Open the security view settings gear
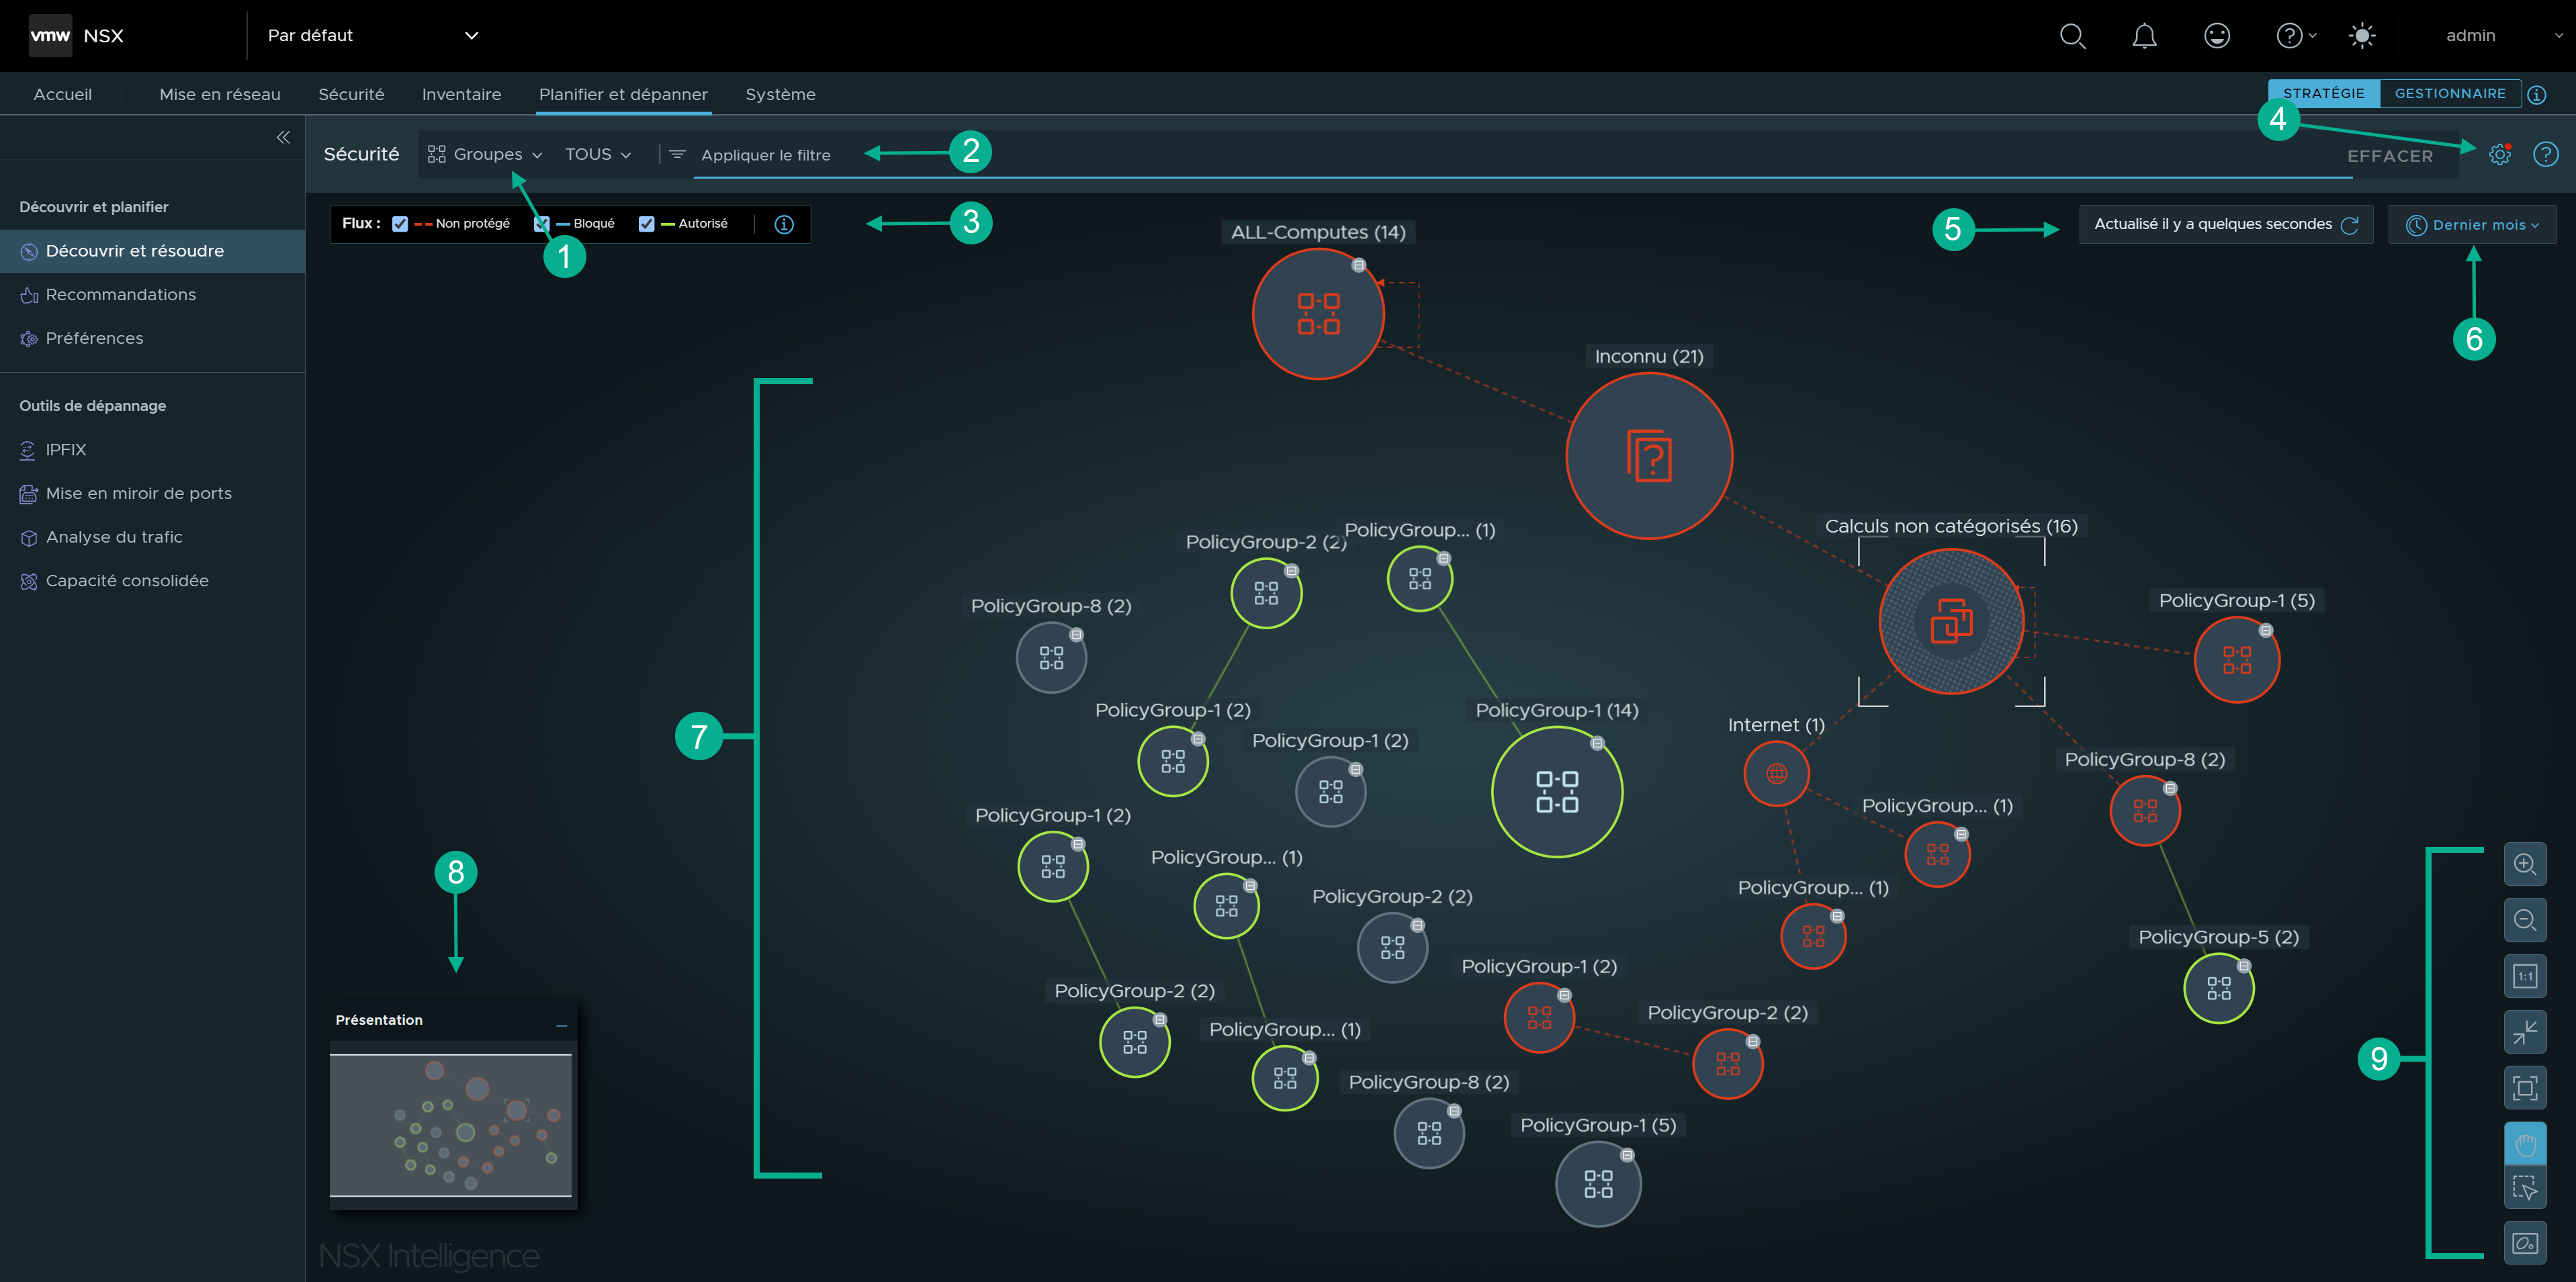The width and height of the screenshot is (2576, 1282). 2500,154
